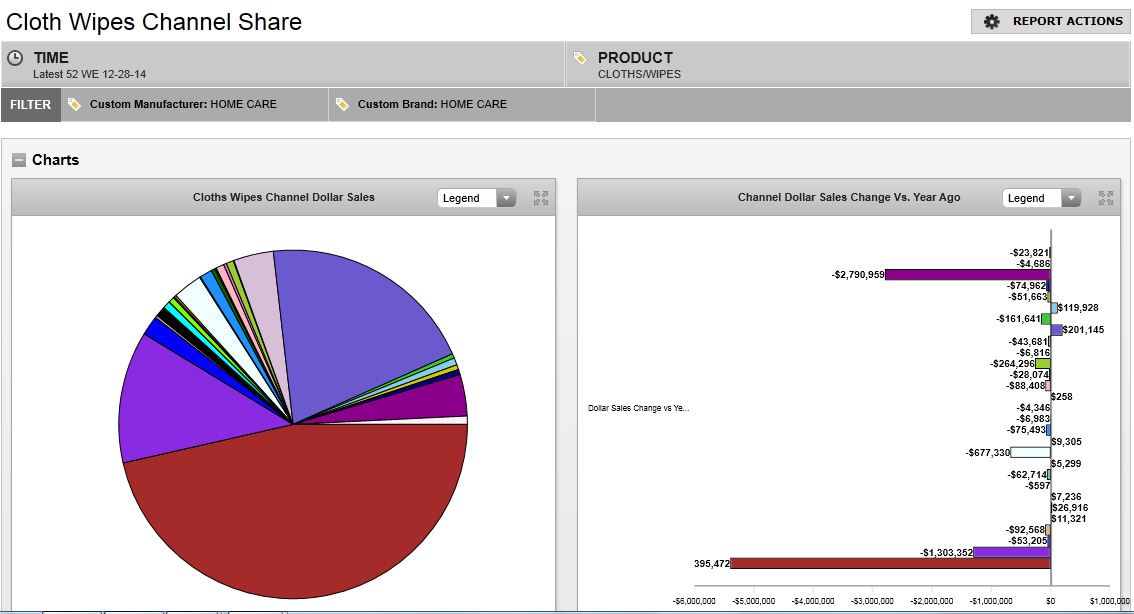Click the clock icon beside TIME
The image size is (1134, 614).
15,58
